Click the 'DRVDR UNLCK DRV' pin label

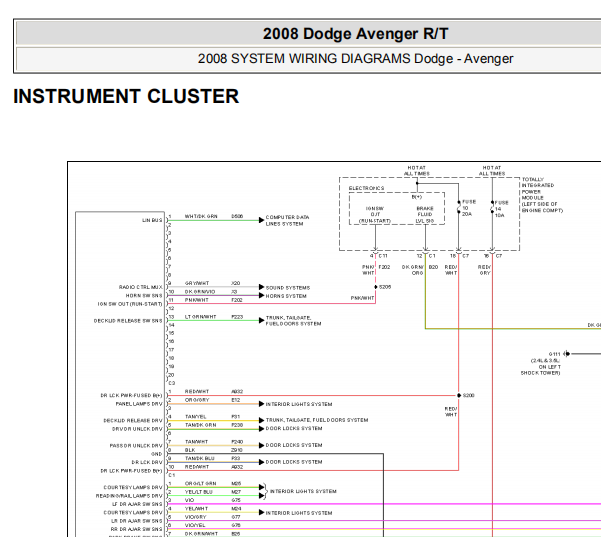(x=137, y=429)
